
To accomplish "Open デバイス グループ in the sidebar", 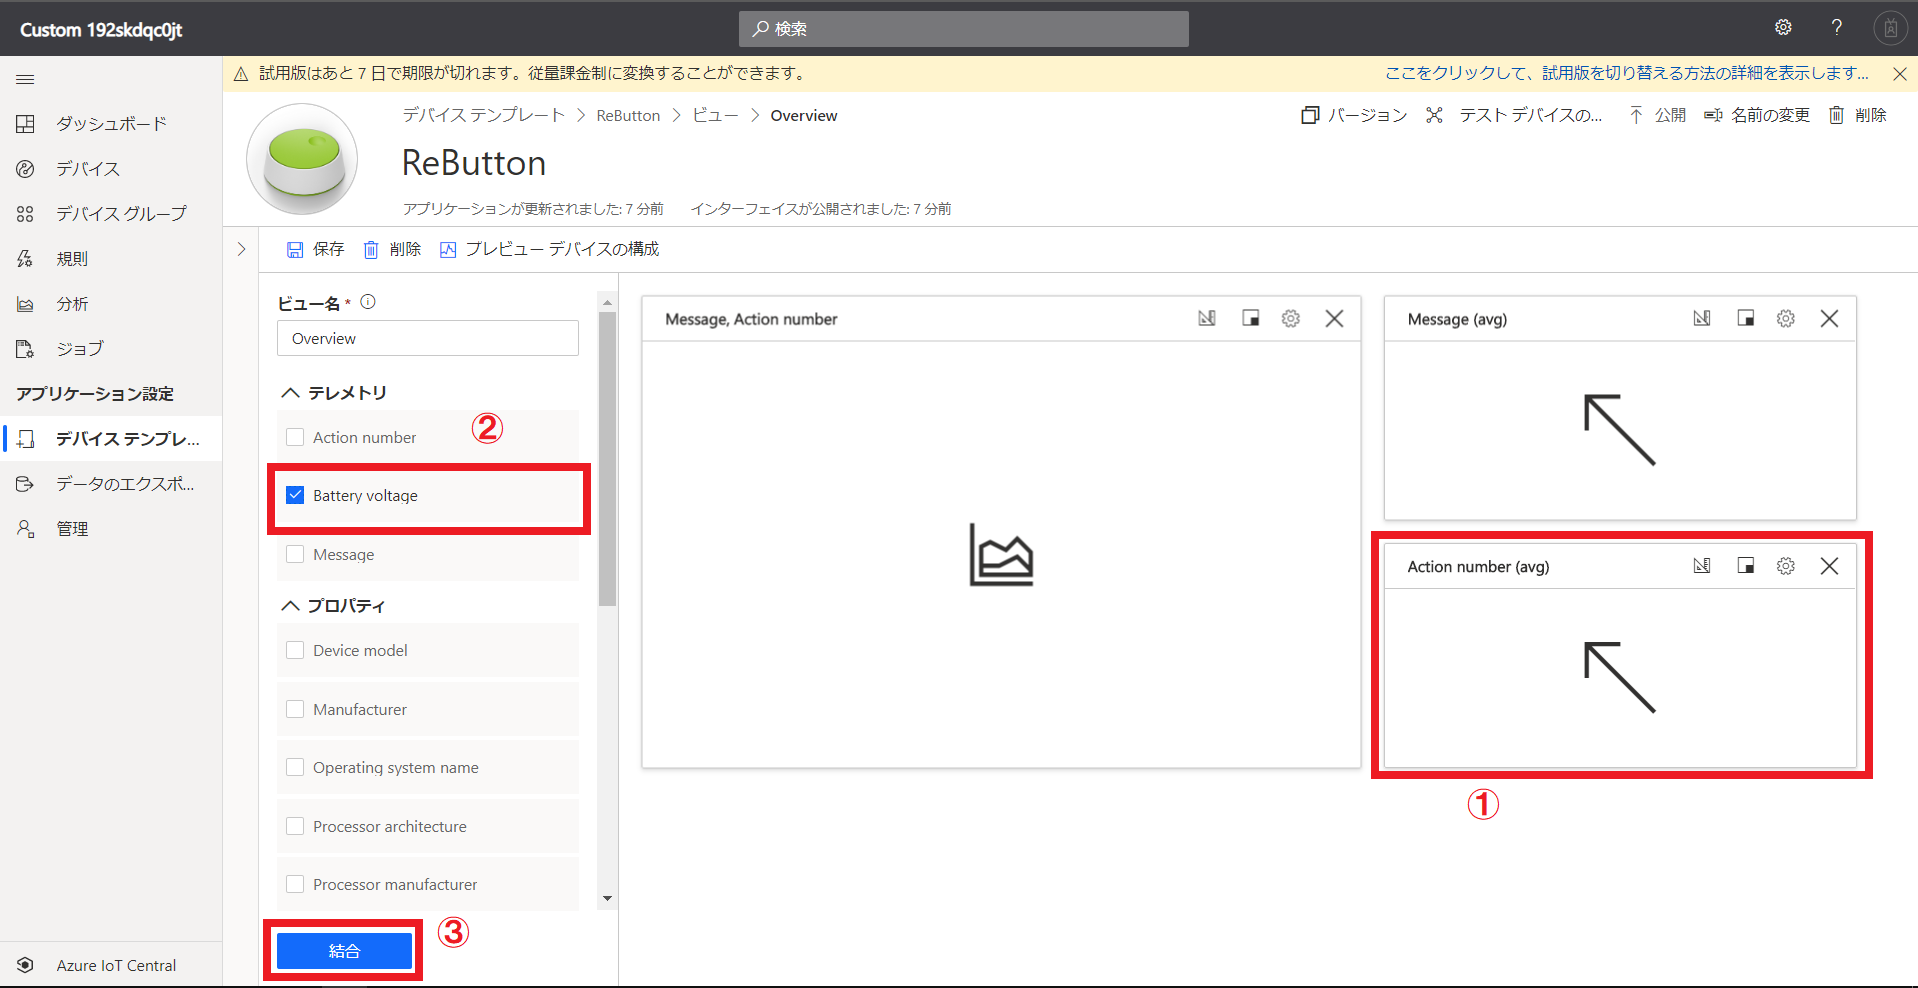I will (x=111, y=213).
